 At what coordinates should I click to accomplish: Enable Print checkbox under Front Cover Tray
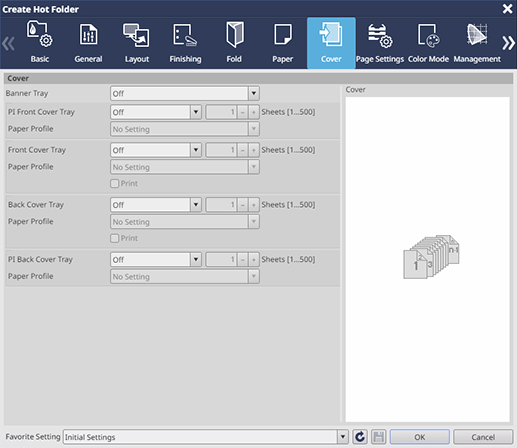click(114, 183)
